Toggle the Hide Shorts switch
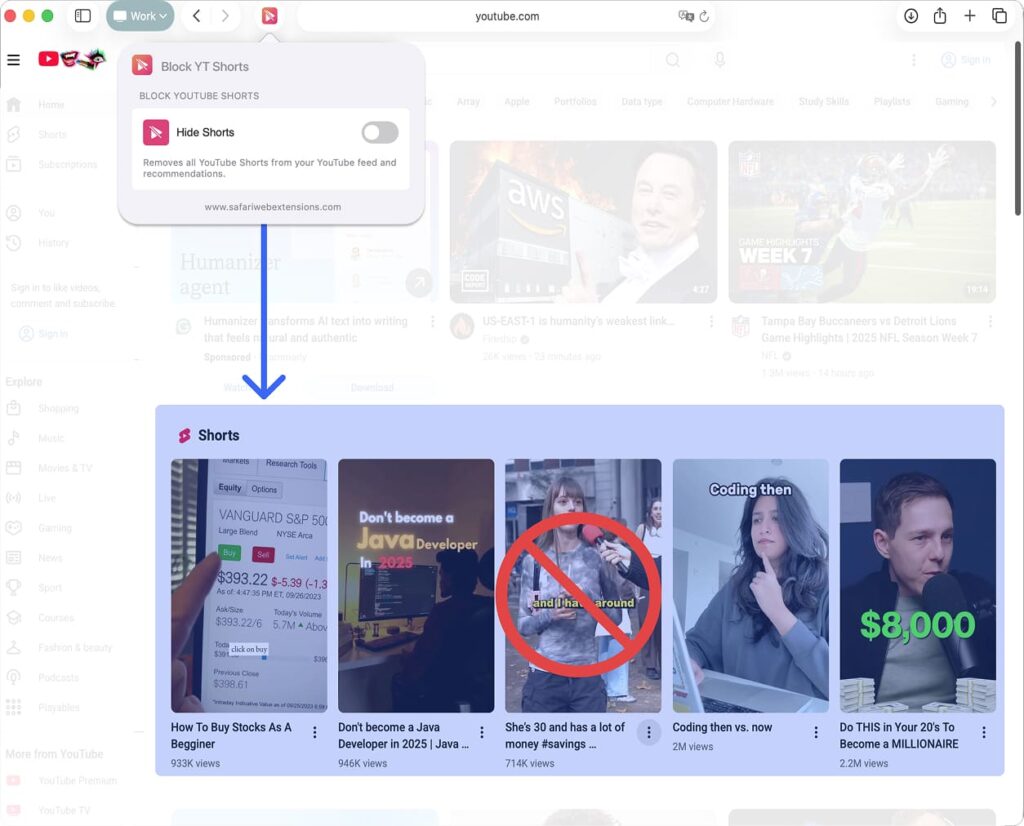 point(379,132)
